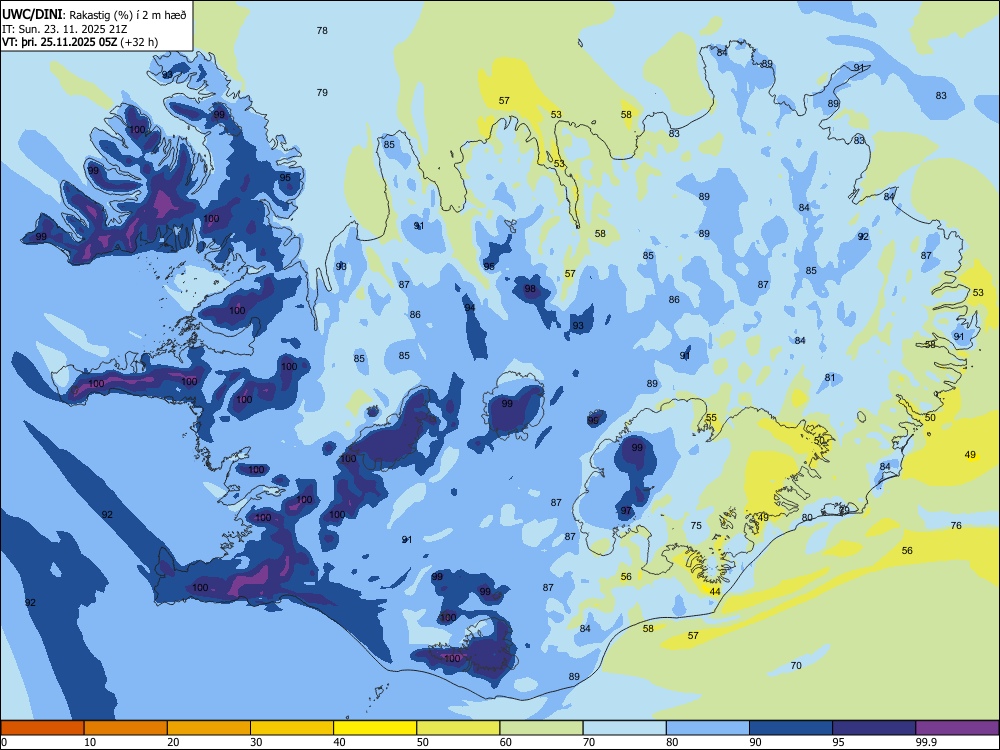Click the '60' legend tick label

tap(506, 742)
